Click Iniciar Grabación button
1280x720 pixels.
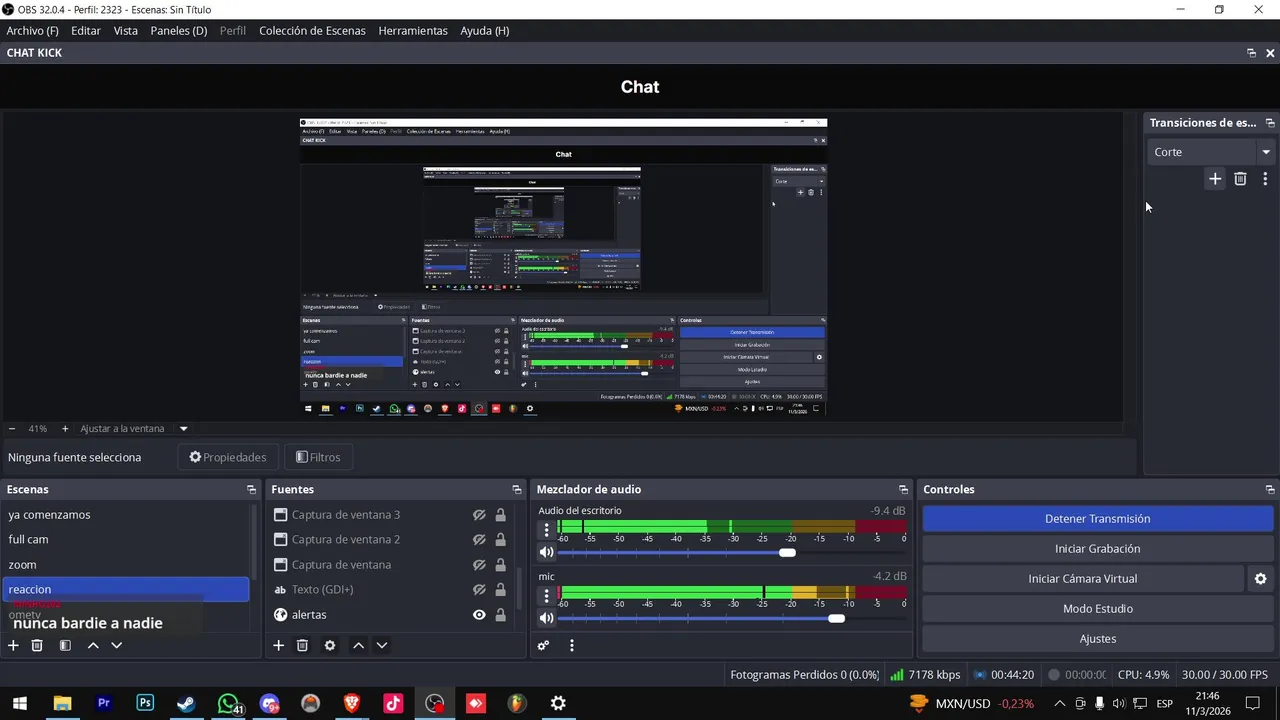click(1097, 549)
